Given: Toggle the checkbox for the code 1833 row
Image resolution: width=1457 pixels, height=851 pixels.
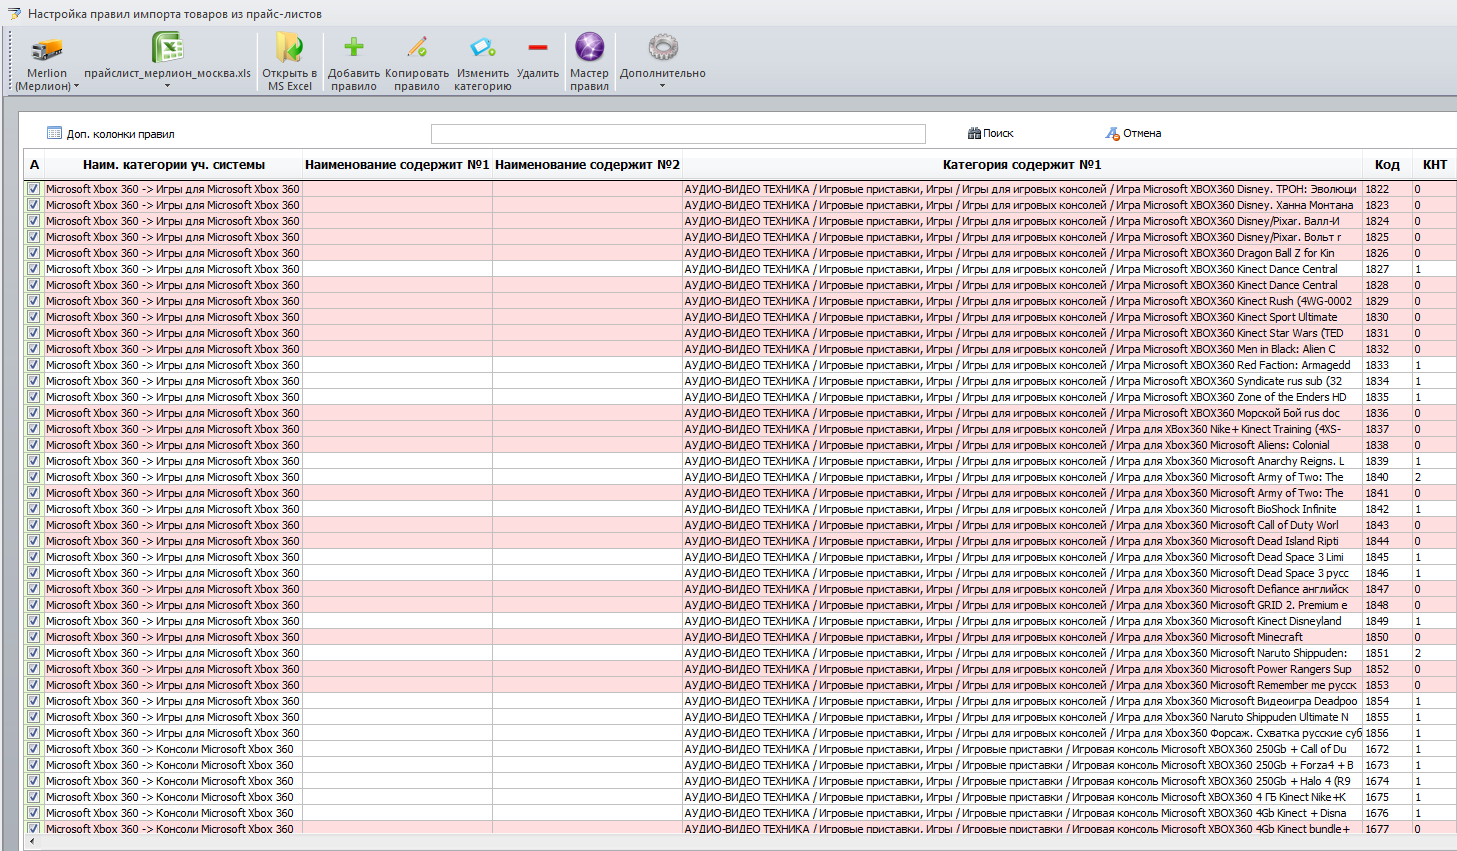Looking at the screenshot, I should click(x=33, y=365).
